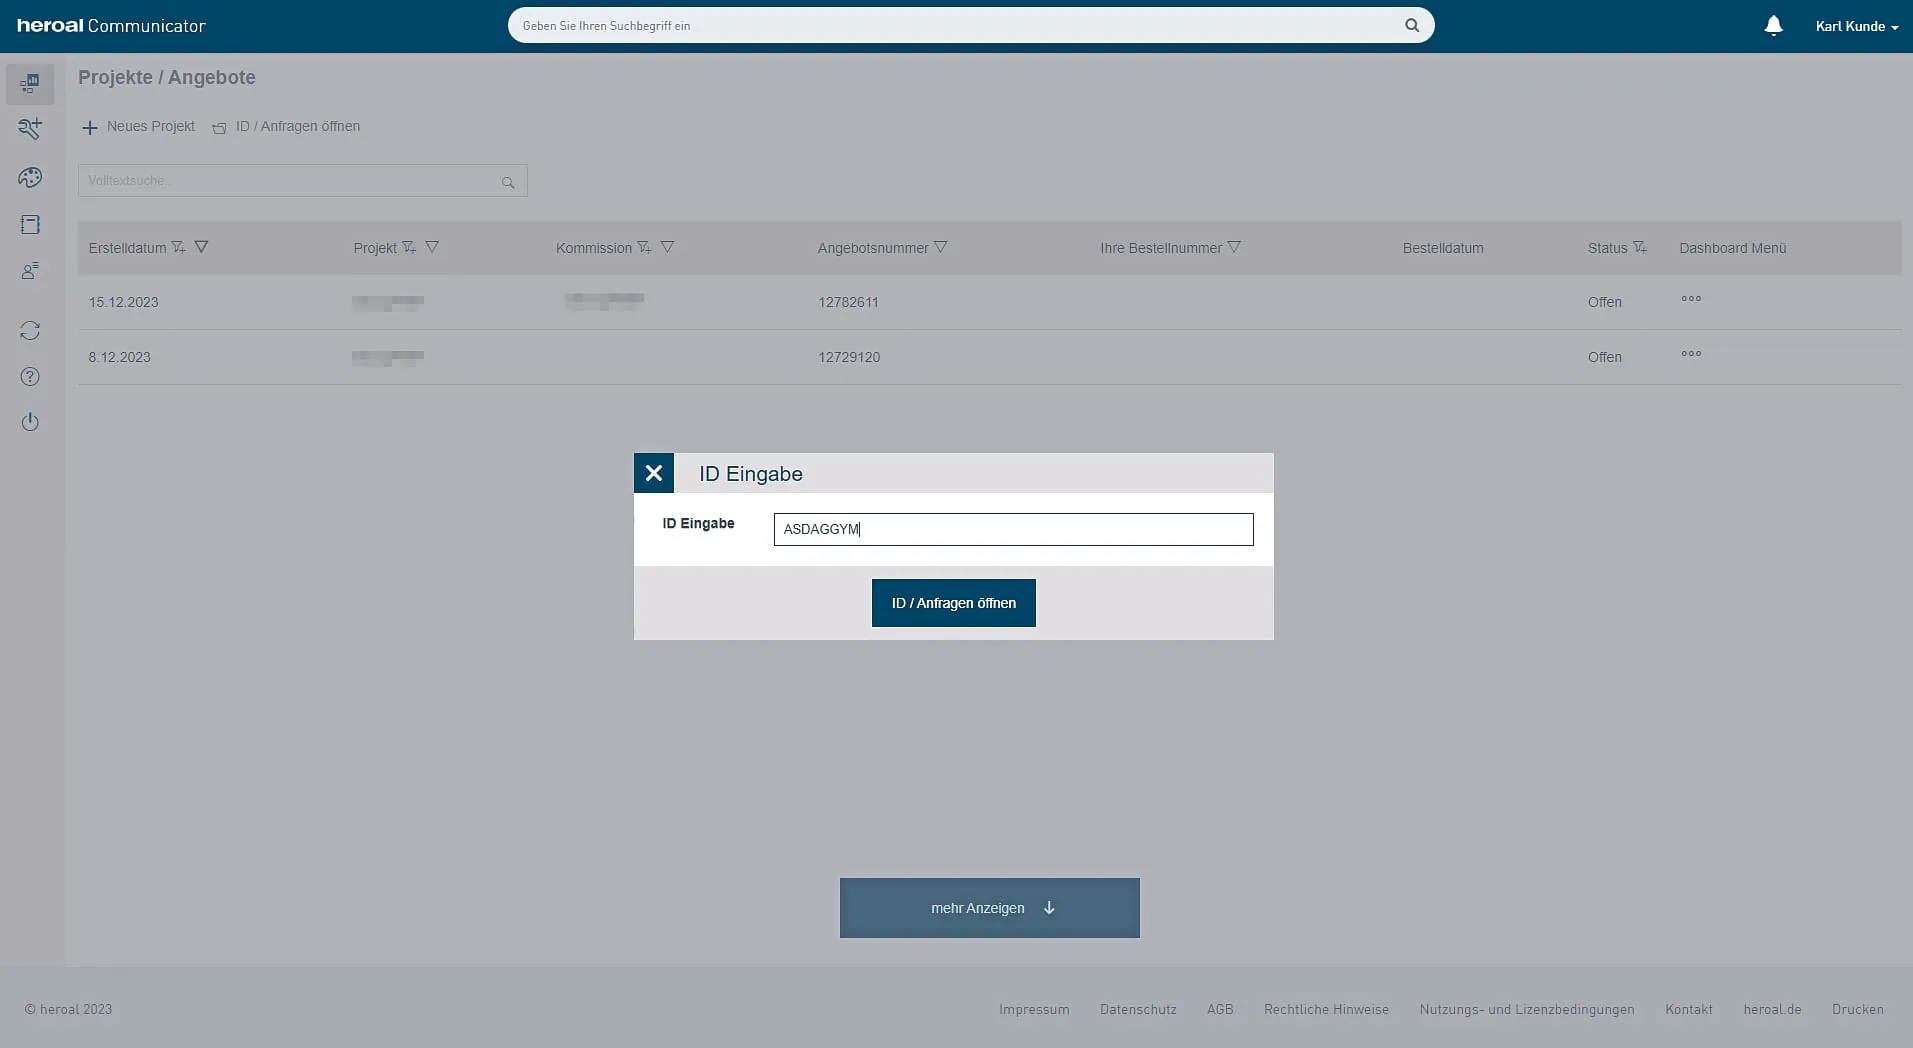The image size is (1913, 1048).
Task: Open dashboard menu for offer 12782611
Action: [1691, 299]
